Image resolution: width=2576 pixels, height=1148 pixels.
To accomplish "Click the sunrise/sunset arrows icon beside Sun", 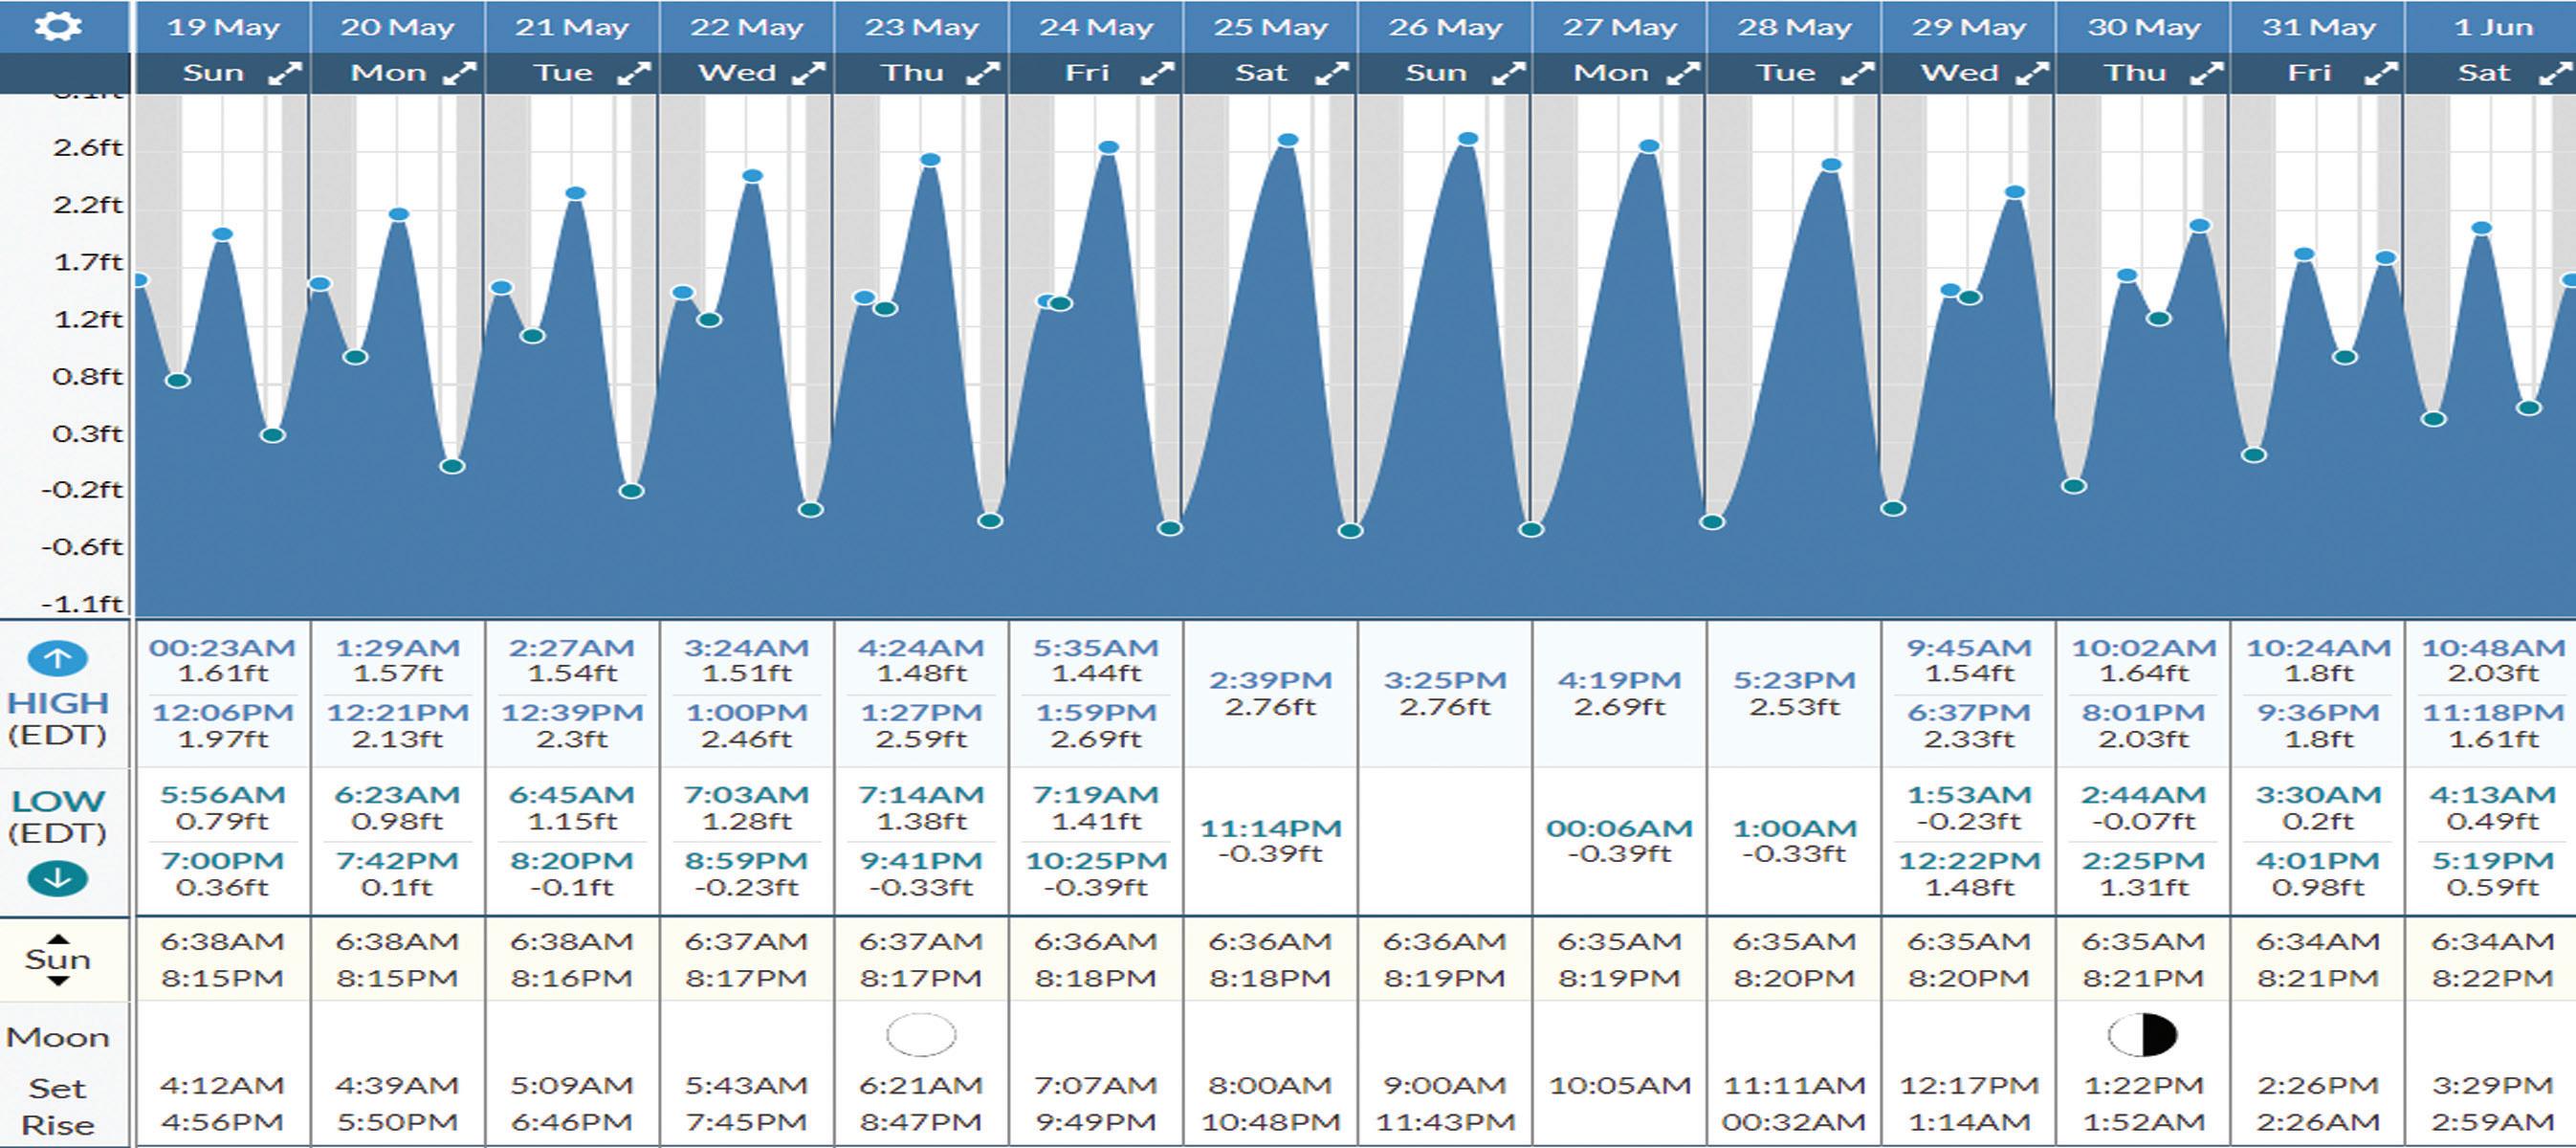I will tap(58, 960).
